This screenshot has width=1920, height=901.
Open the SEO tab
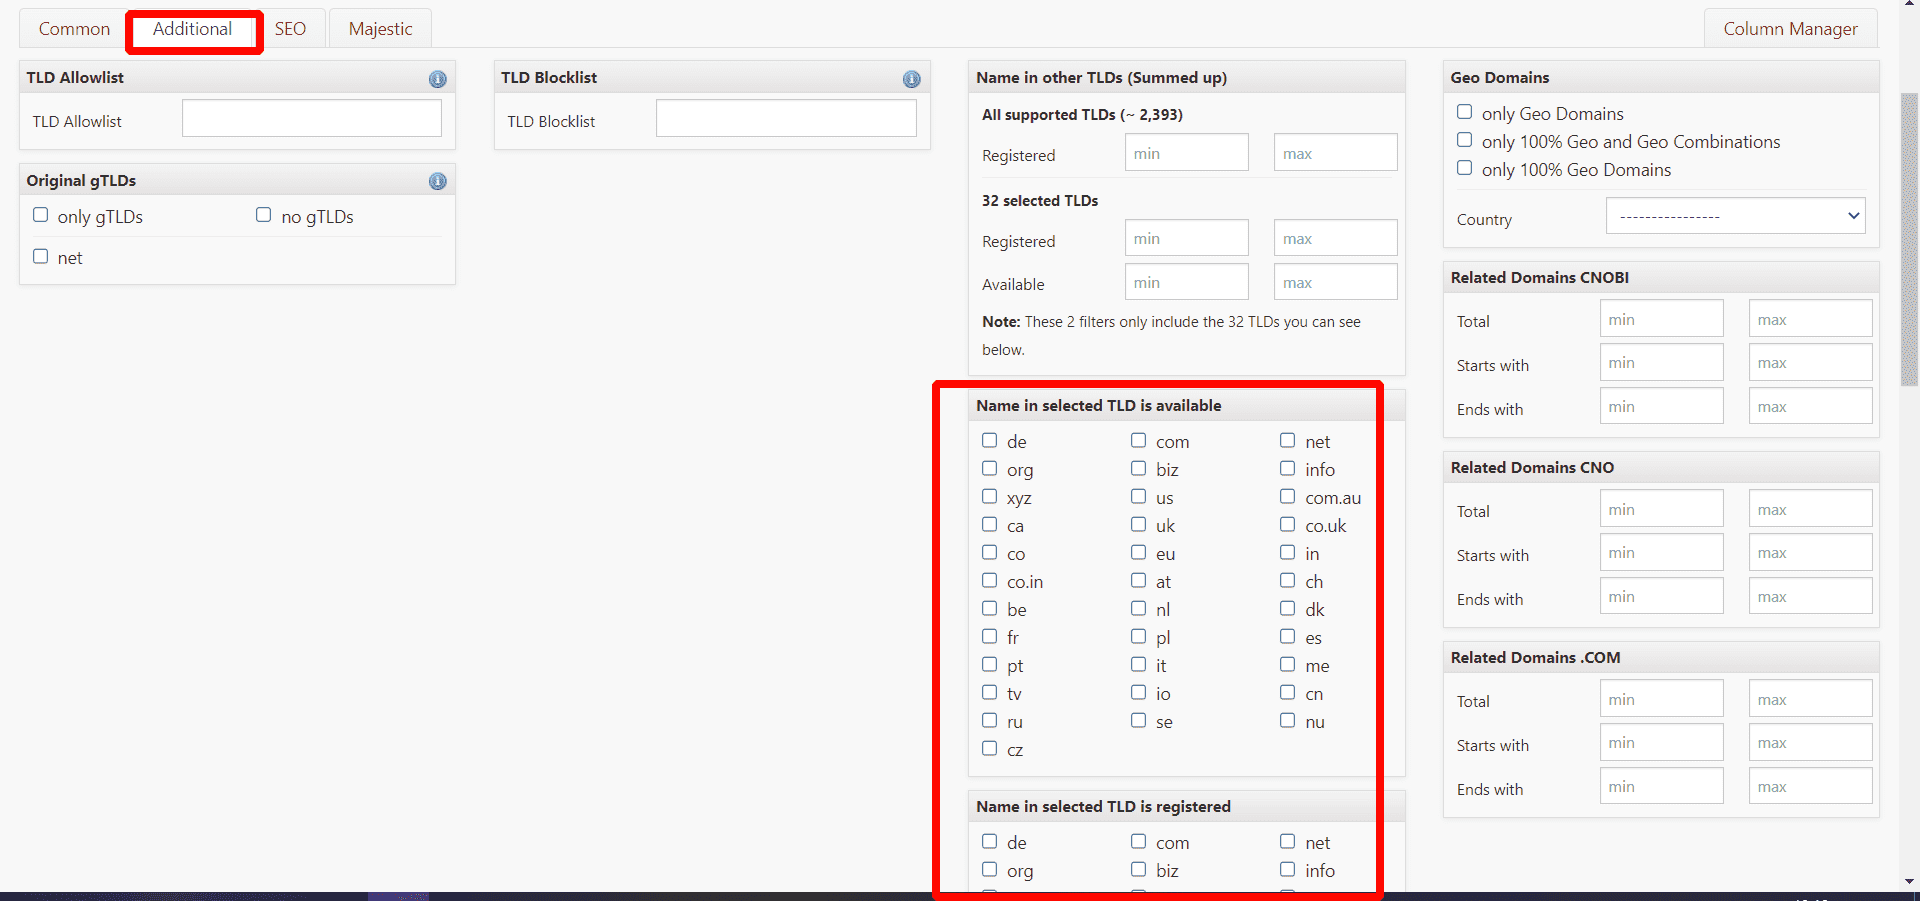[290, 29]
